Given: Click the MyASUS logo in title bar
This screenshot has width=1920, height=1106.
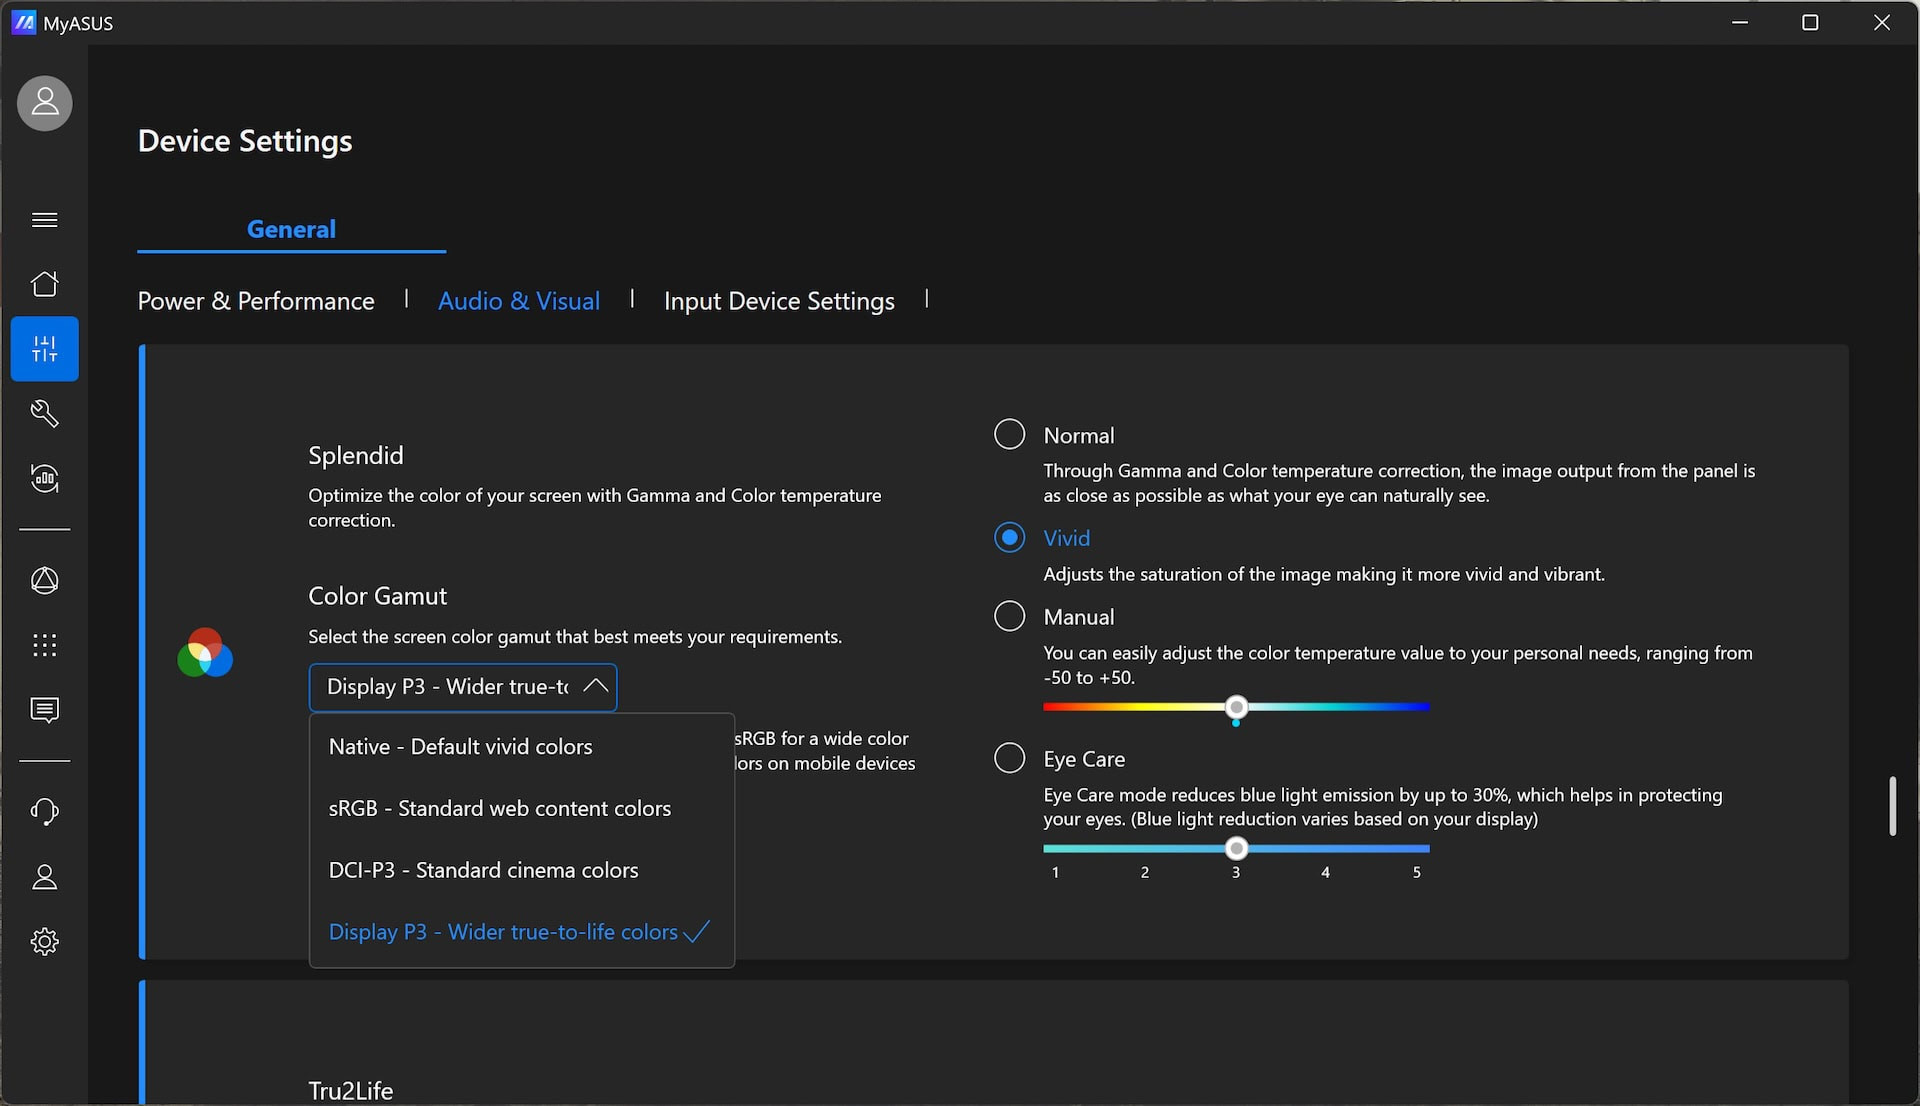Looking at the screenshot, I should (23, 23).
